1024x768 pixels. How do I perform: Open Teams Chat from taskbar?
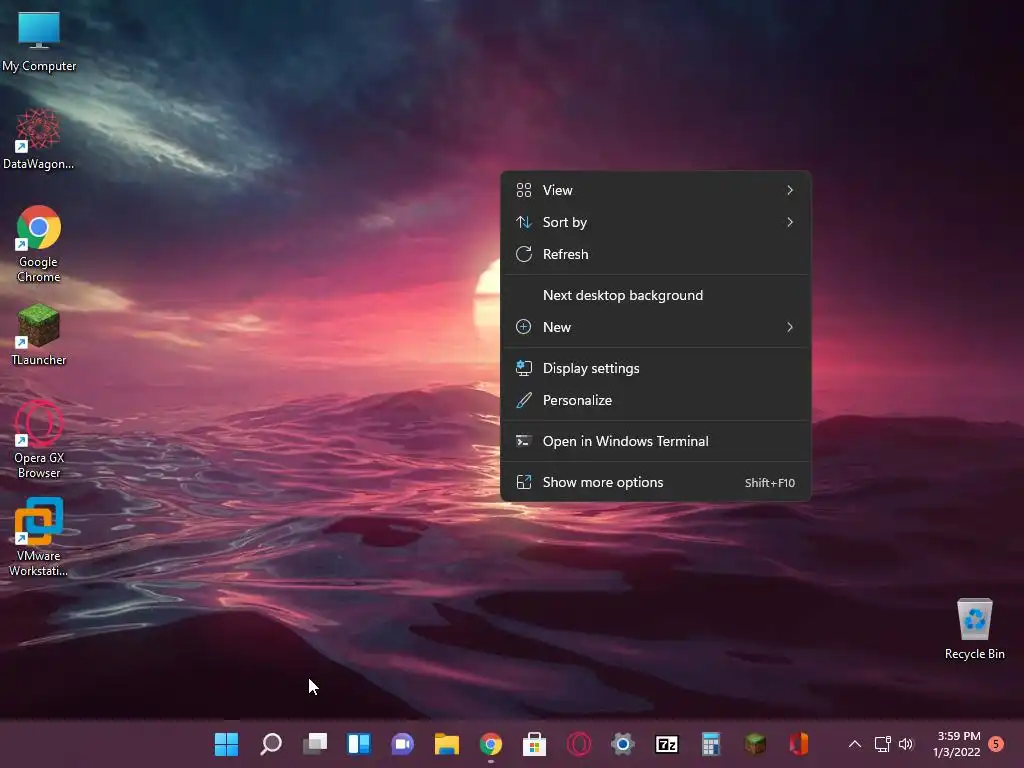402,744
